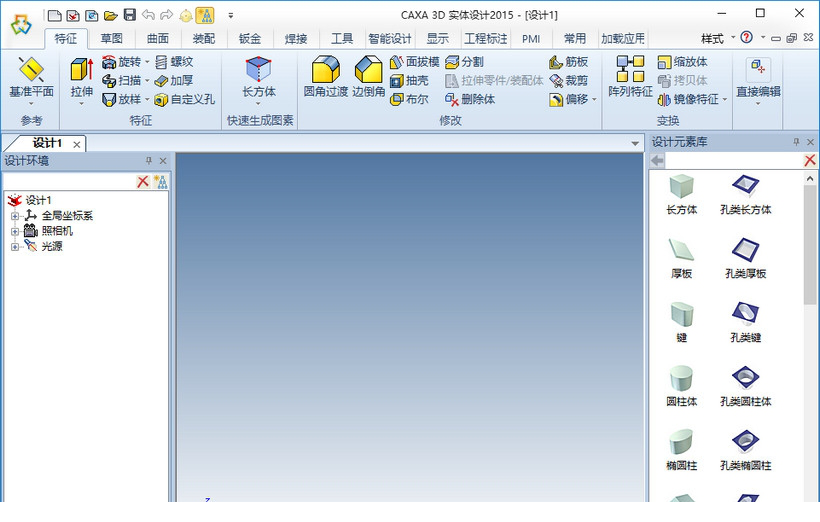Click the 布尔 boolean tool
This screenshot has width=820, height=522.
(x=409, y=99)
